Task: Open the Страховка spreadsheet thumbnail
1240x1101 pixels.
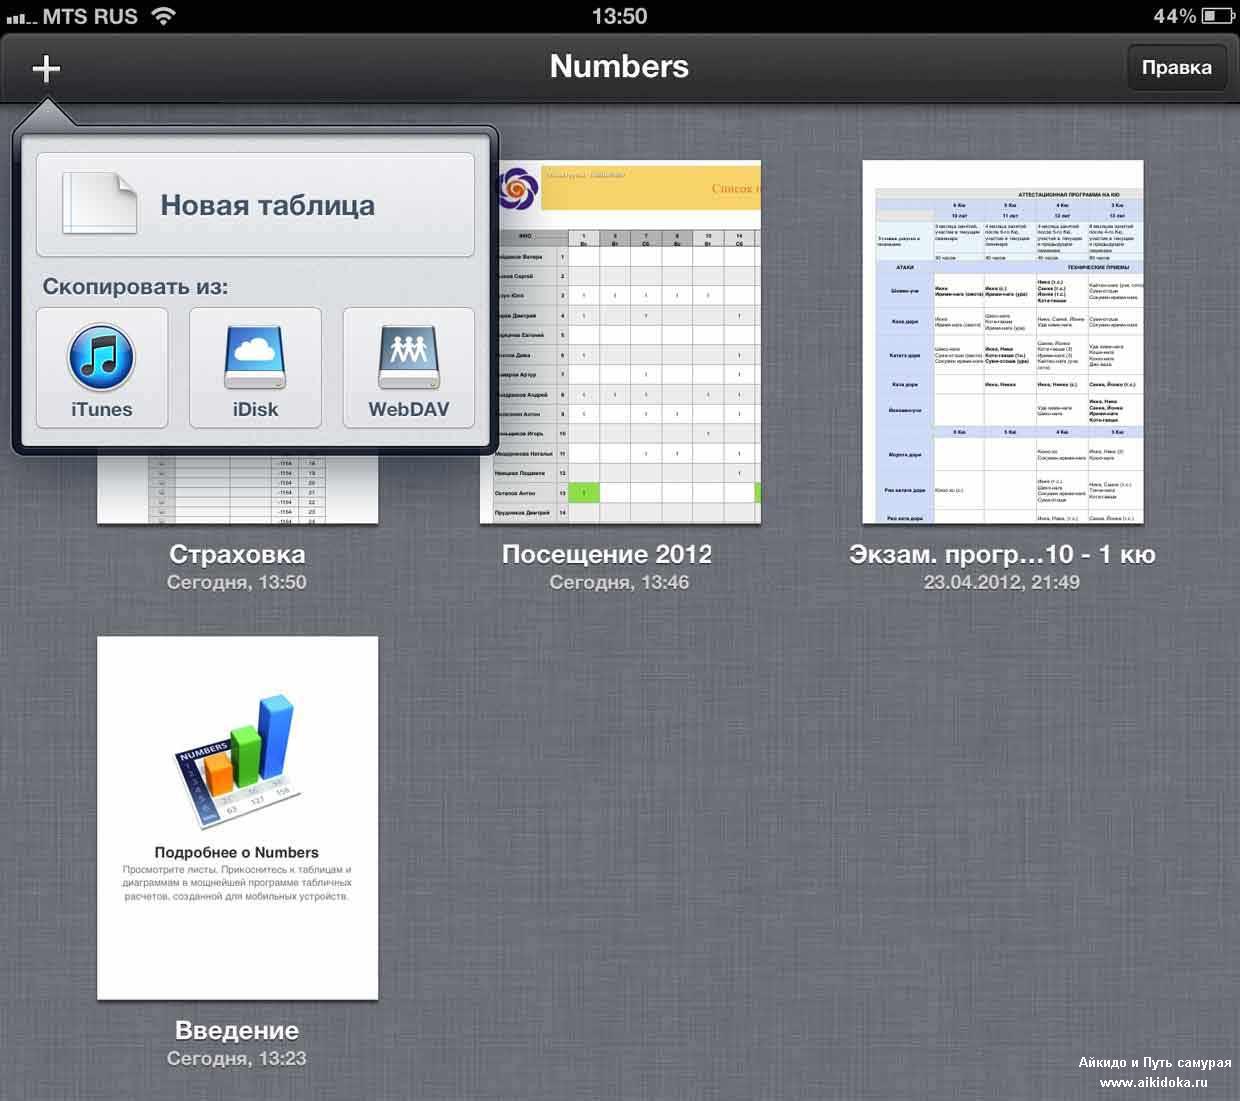Action: tap(237, 489)
